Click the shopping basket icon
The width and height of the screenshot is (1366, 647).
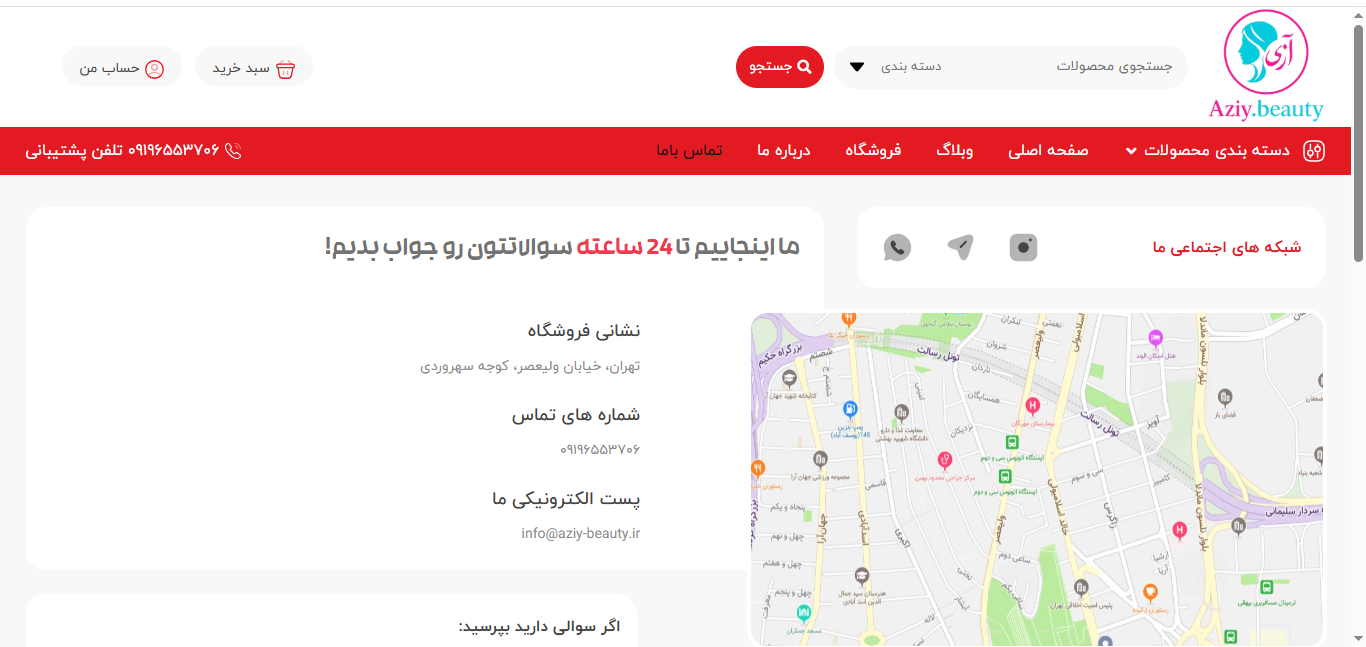click(x=286, y=69)
